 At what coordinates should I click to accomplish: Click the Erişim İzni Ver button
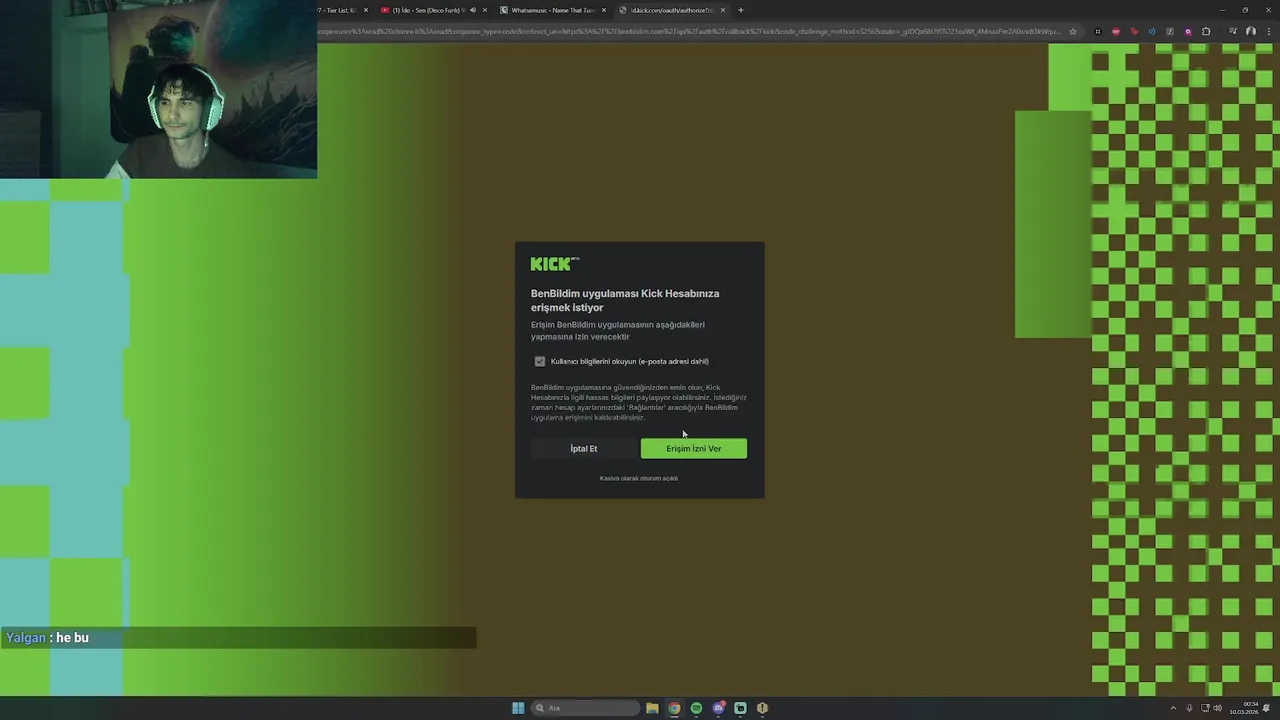point(693,448)
